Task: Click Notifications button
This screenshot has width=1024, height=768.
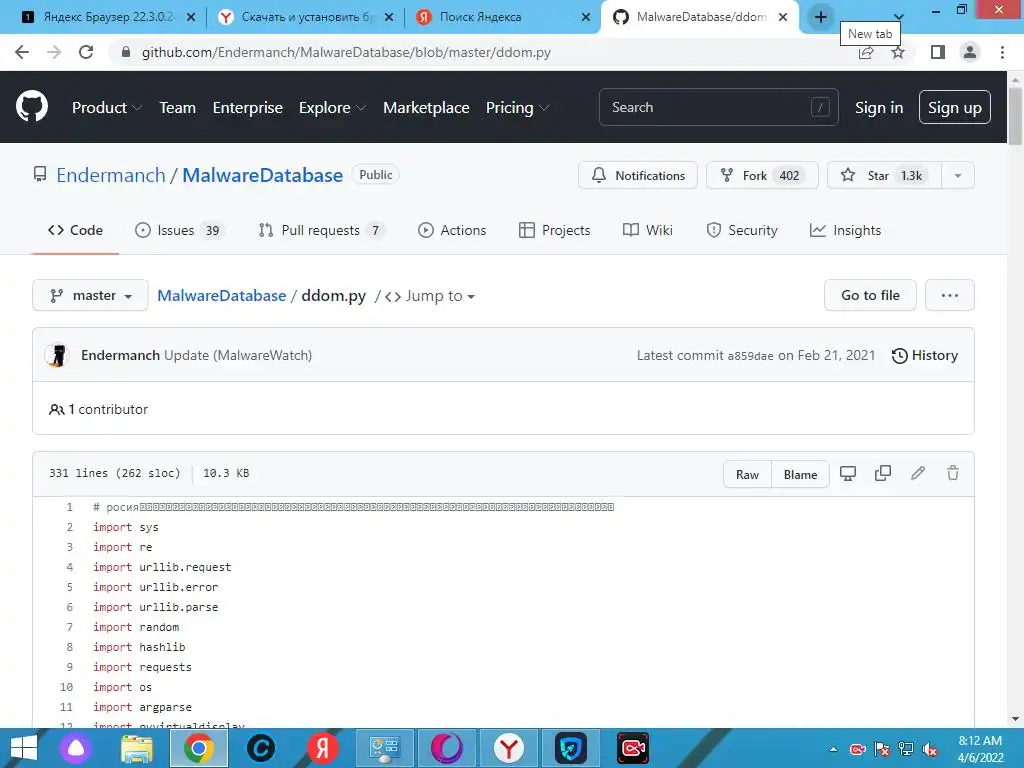Action: pyautogui.click(x=638, y=175)
